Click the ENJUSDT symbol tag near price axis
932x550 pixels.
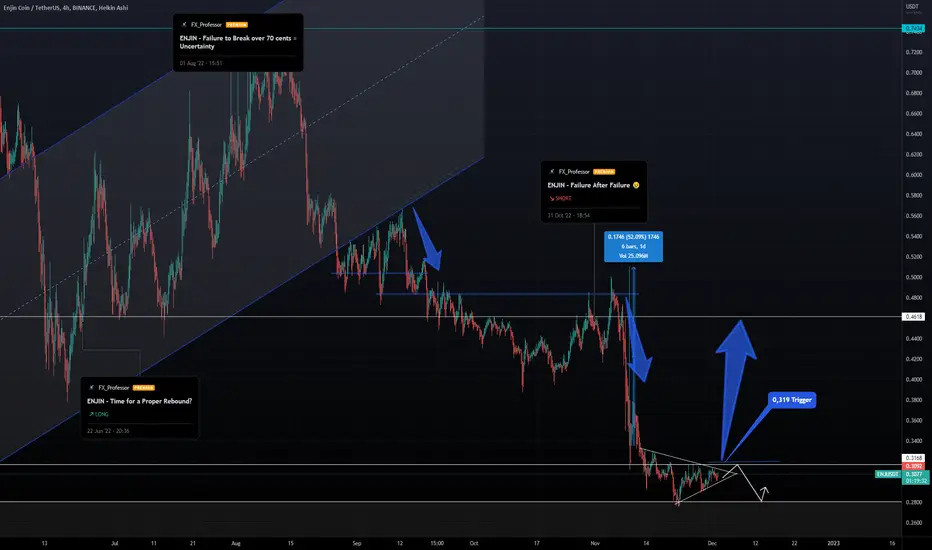888,474
